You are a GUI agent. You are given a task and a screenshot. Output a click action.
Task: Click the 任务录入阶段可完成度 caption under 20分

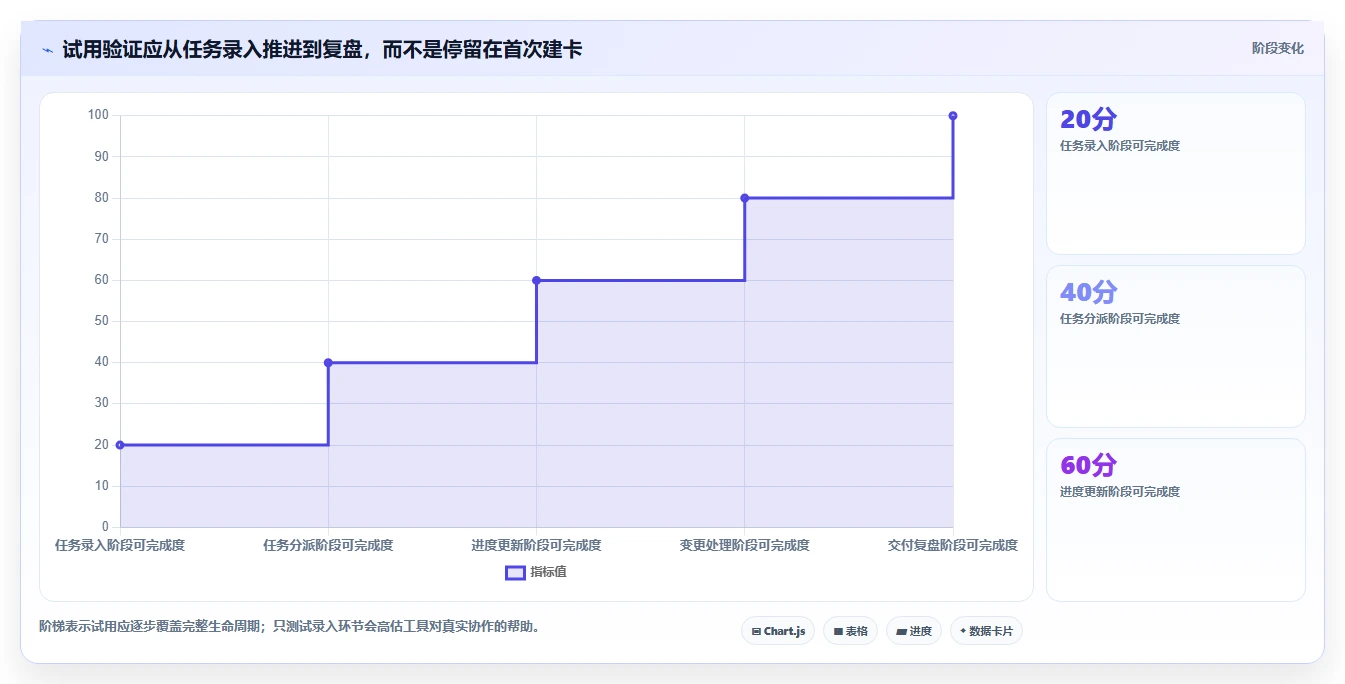pyautogui.click(x=1120, y=146)
